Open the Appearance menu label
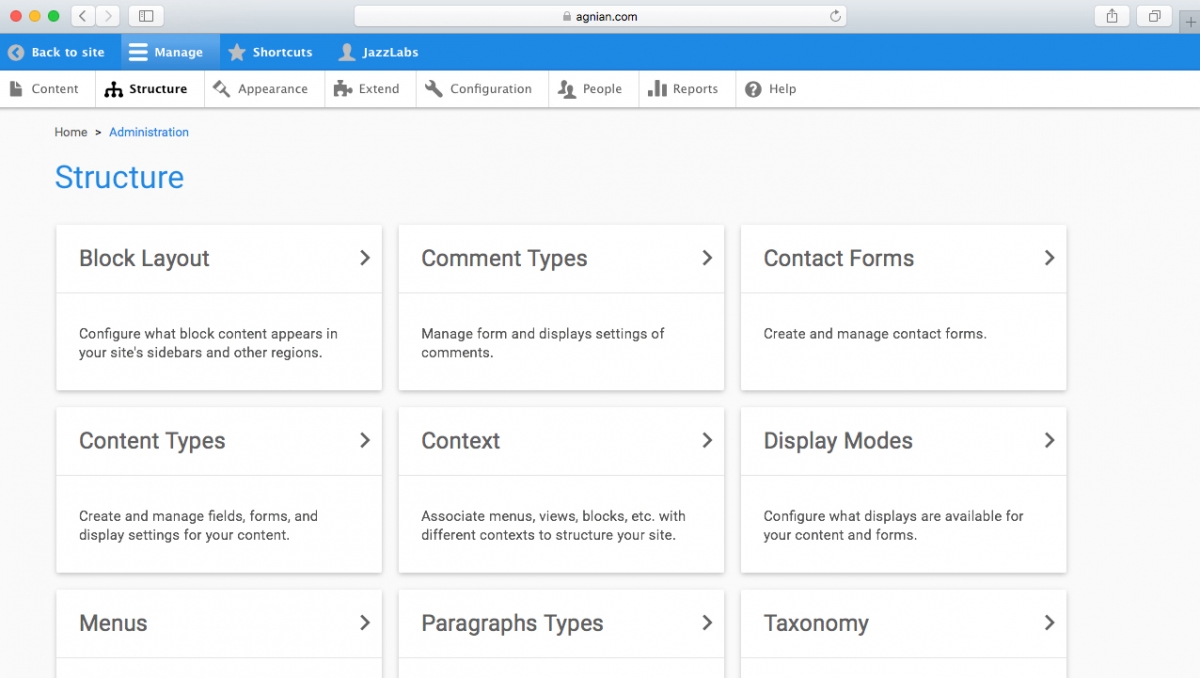Screen dimensions: 1200x678 click(273, 89)
